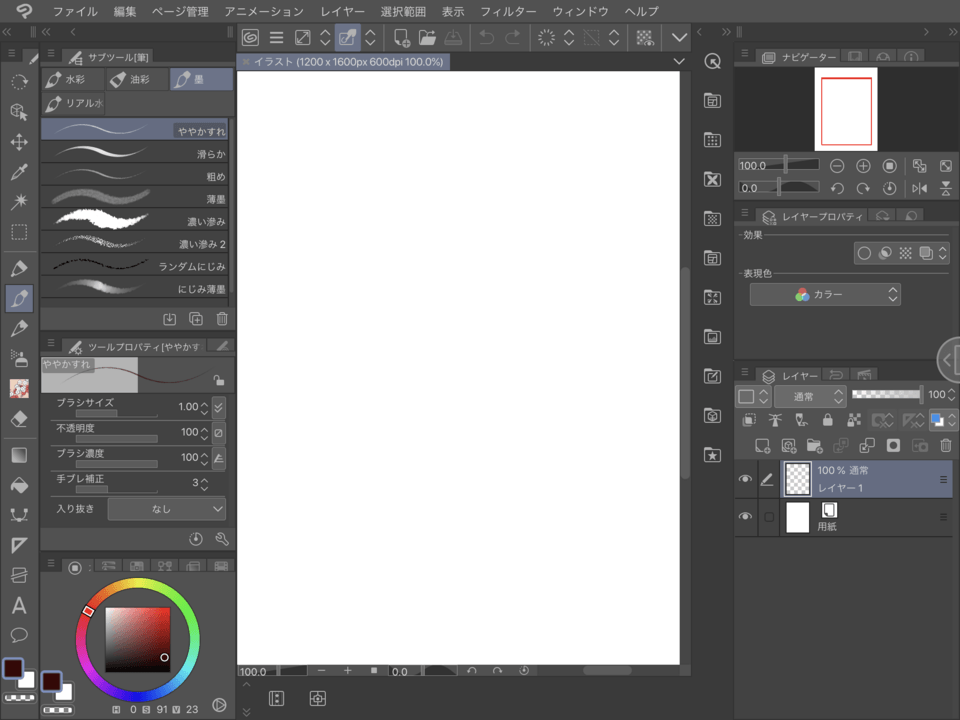Open canvas tab list dropdown arrow
The width and height of the screenshot is (960, 720).
click(679, 61)
